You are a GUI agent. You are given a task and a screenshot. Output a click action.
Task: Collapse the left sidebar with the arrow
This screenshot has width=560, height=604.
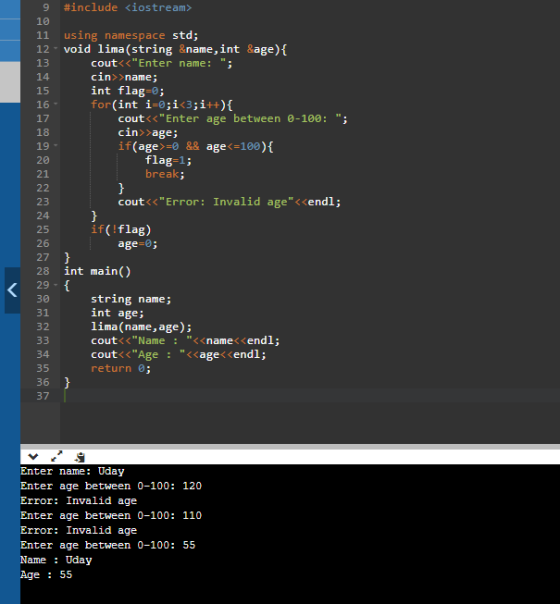tap(12, 290)
